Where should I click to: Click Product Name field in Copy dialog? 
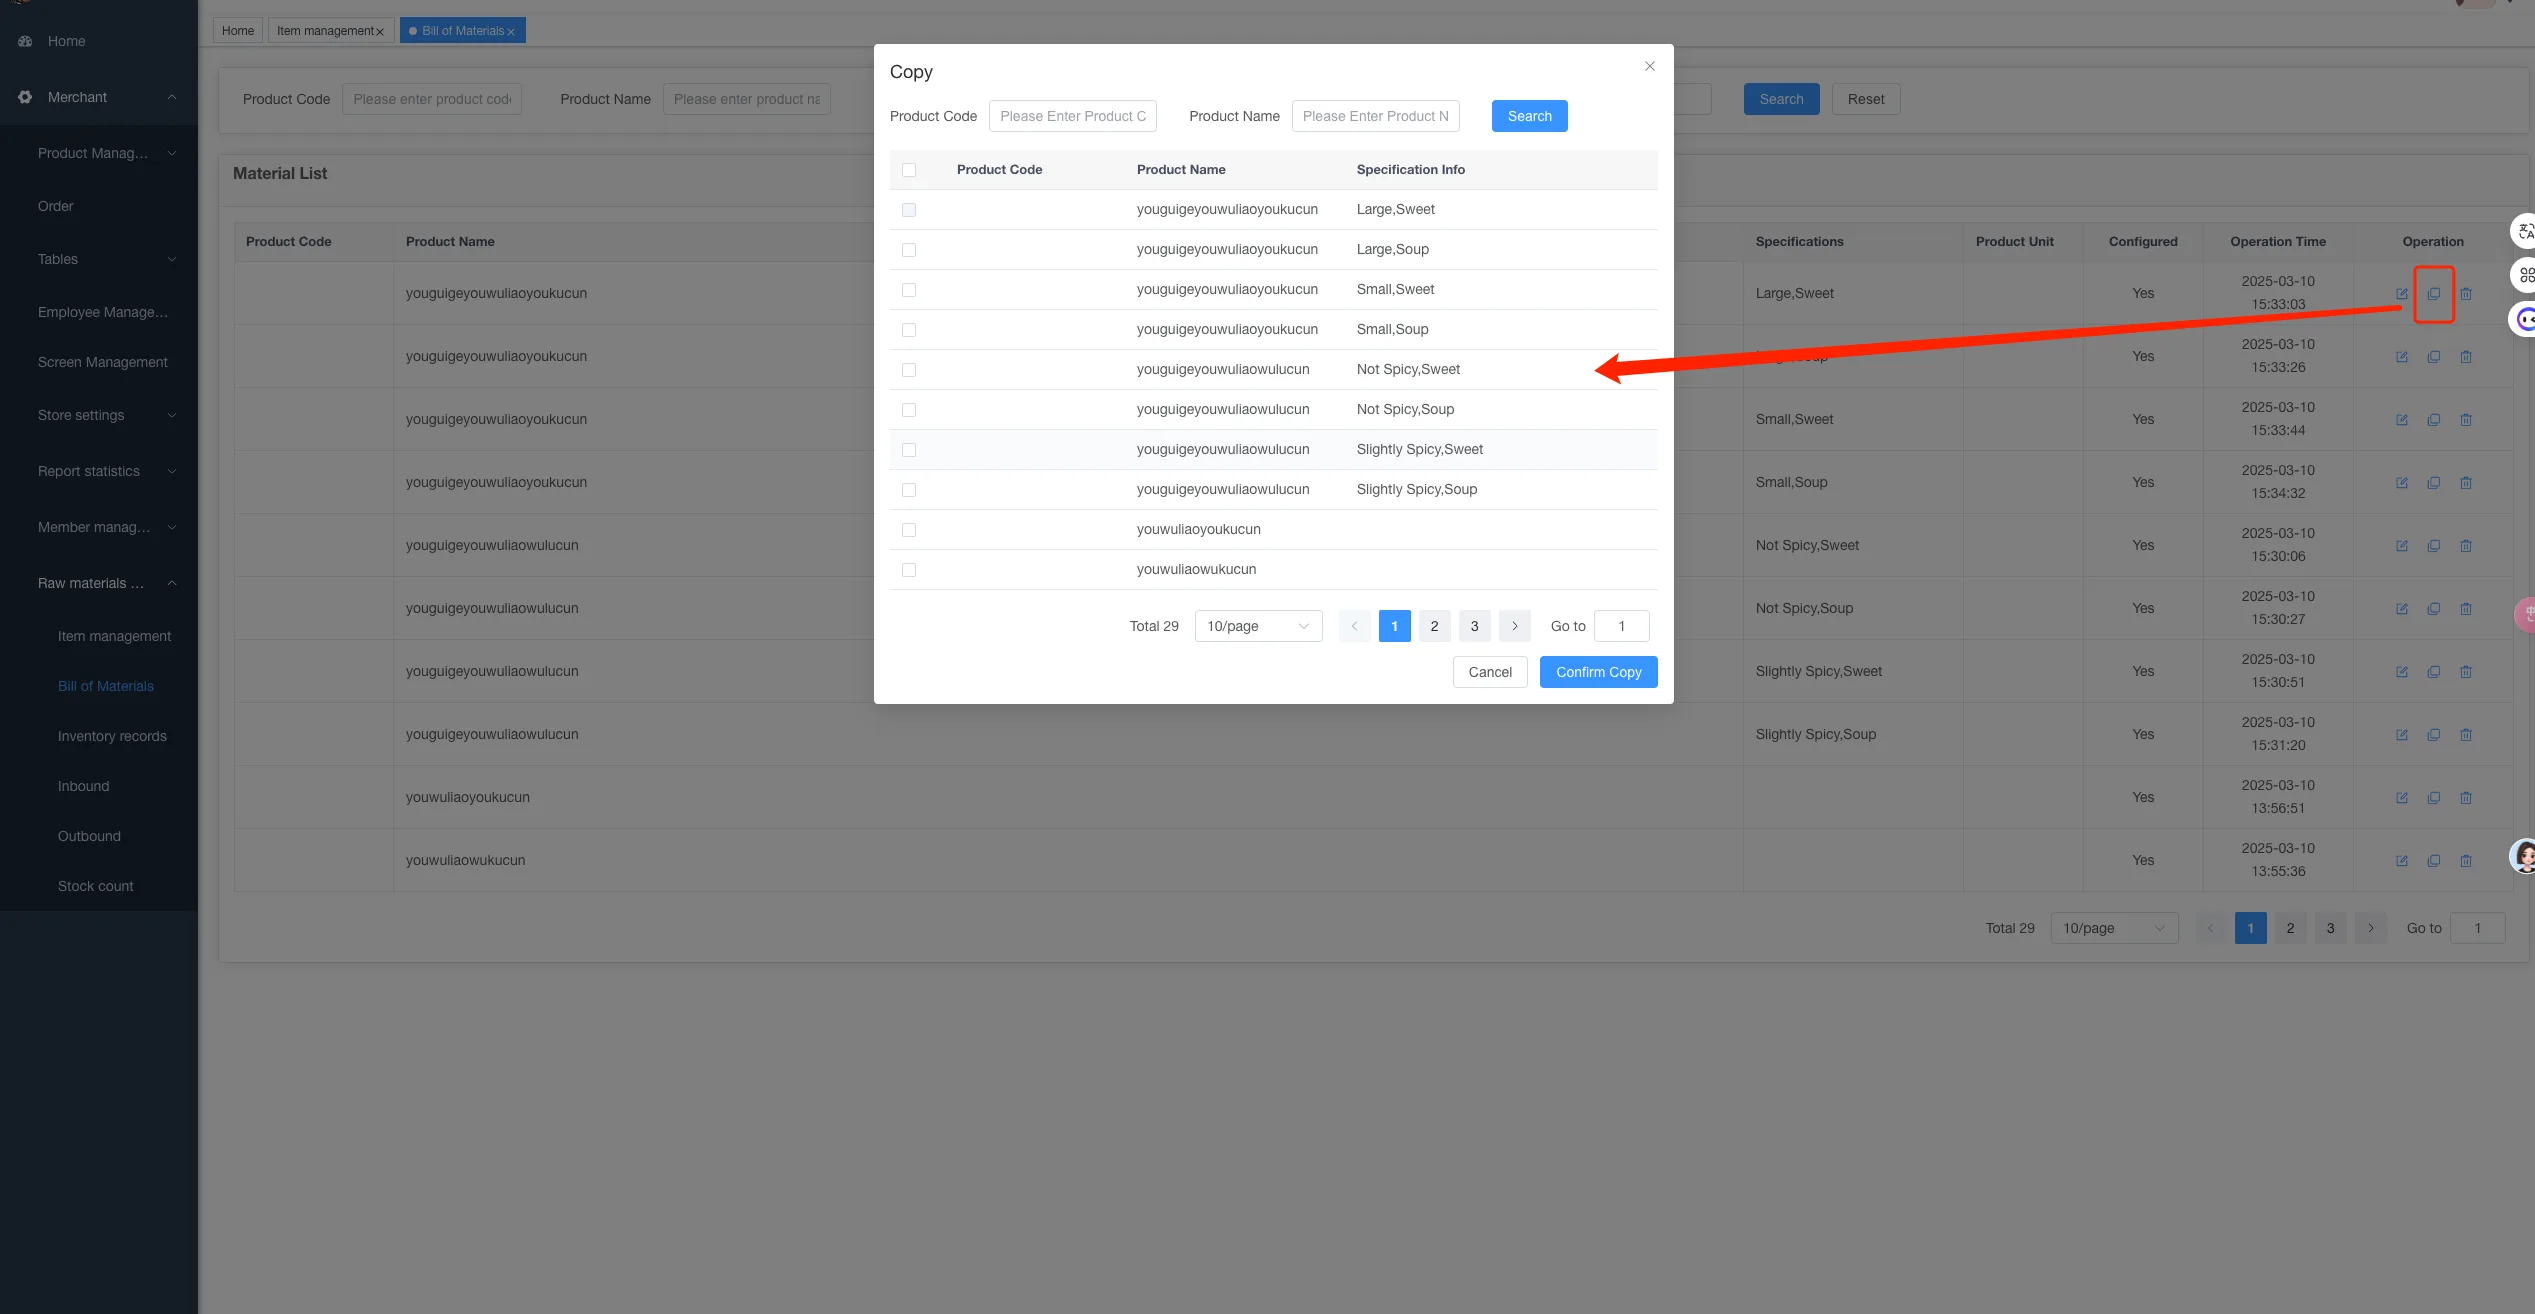pyautogui.click(x=1375, y=116)
